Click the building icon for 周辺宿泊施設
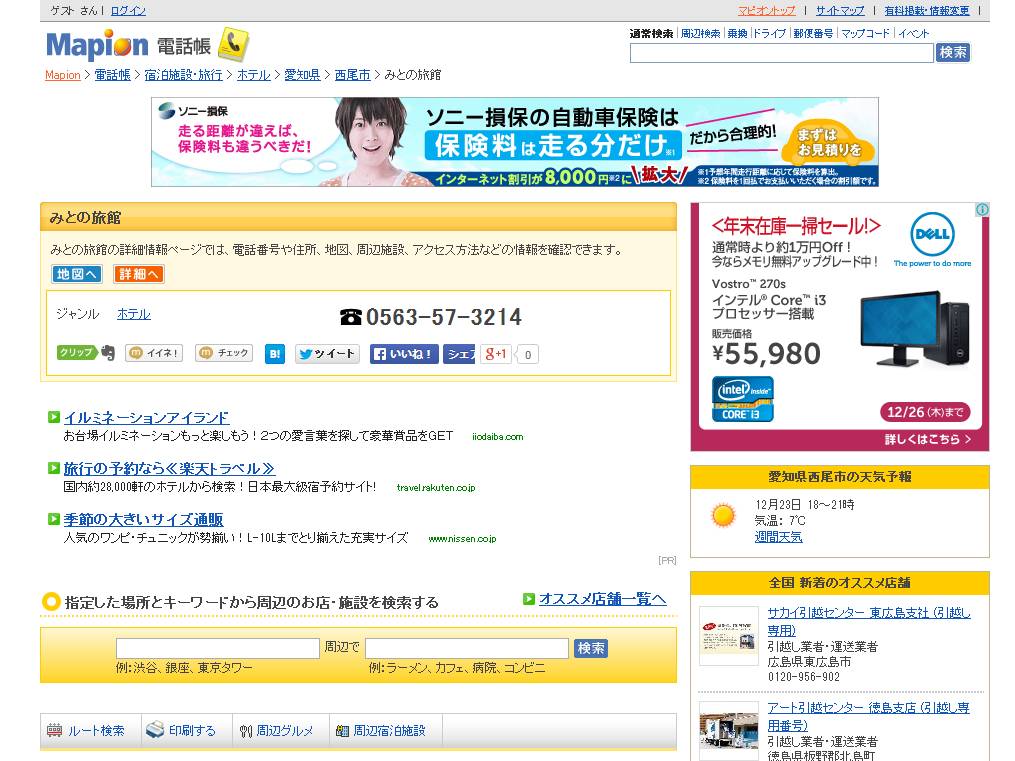 342,731
